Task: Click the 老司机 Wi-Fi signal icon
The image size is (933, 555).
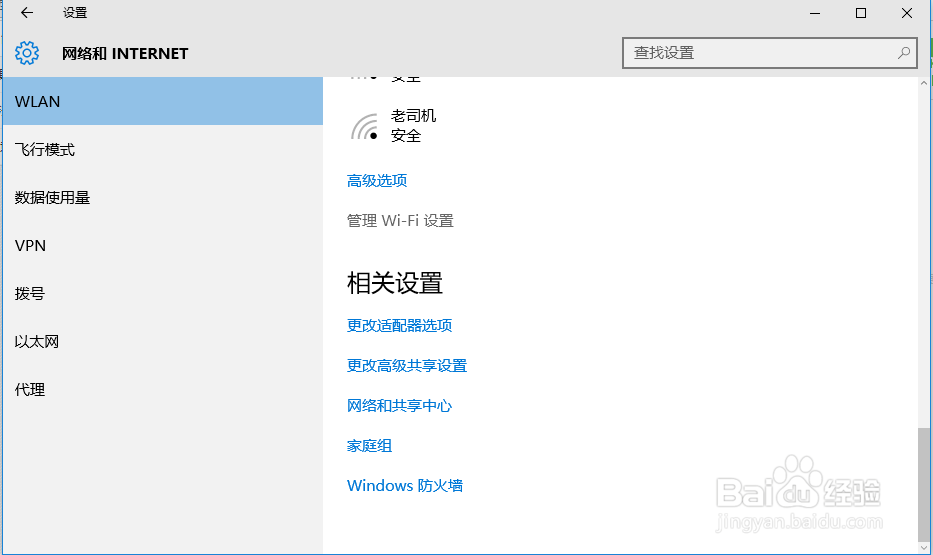Action: pyautogui.click(x=364, y=127)
